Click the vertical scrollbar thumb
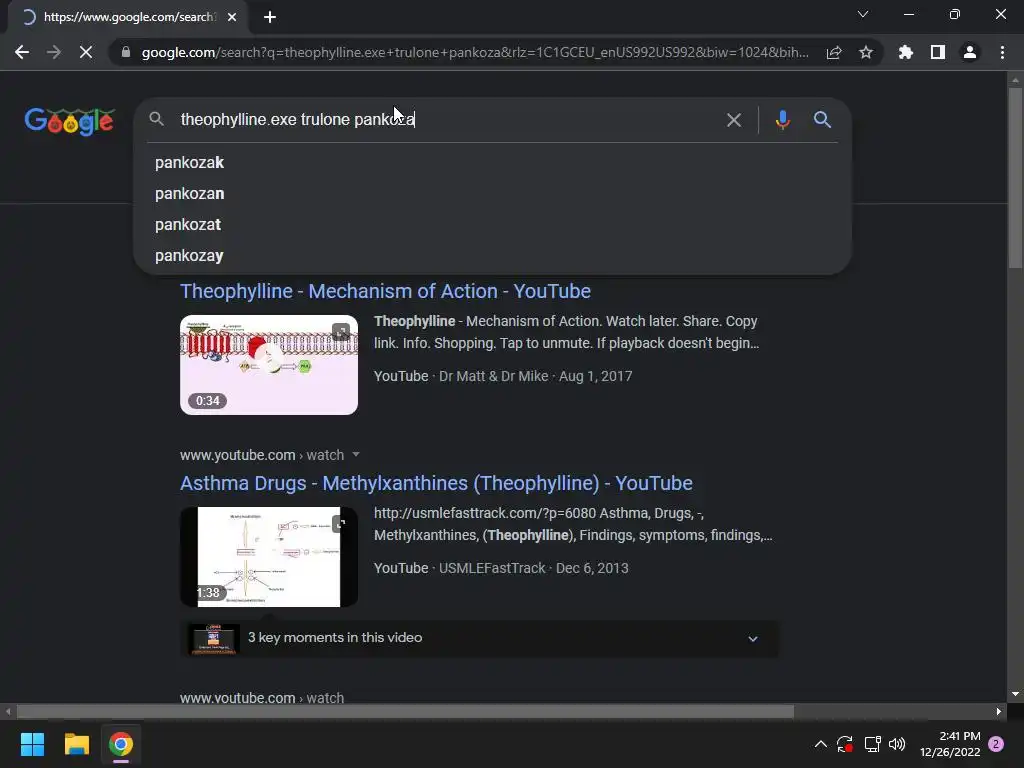 1015,178
